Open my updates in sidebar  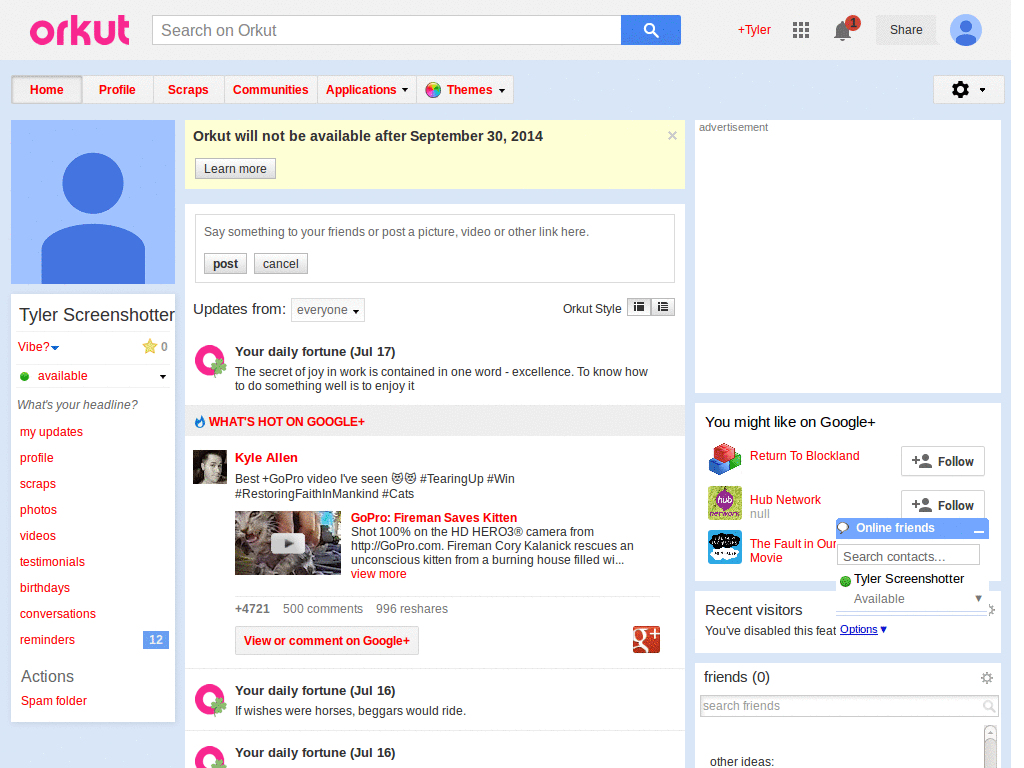(x=52, y=432)
